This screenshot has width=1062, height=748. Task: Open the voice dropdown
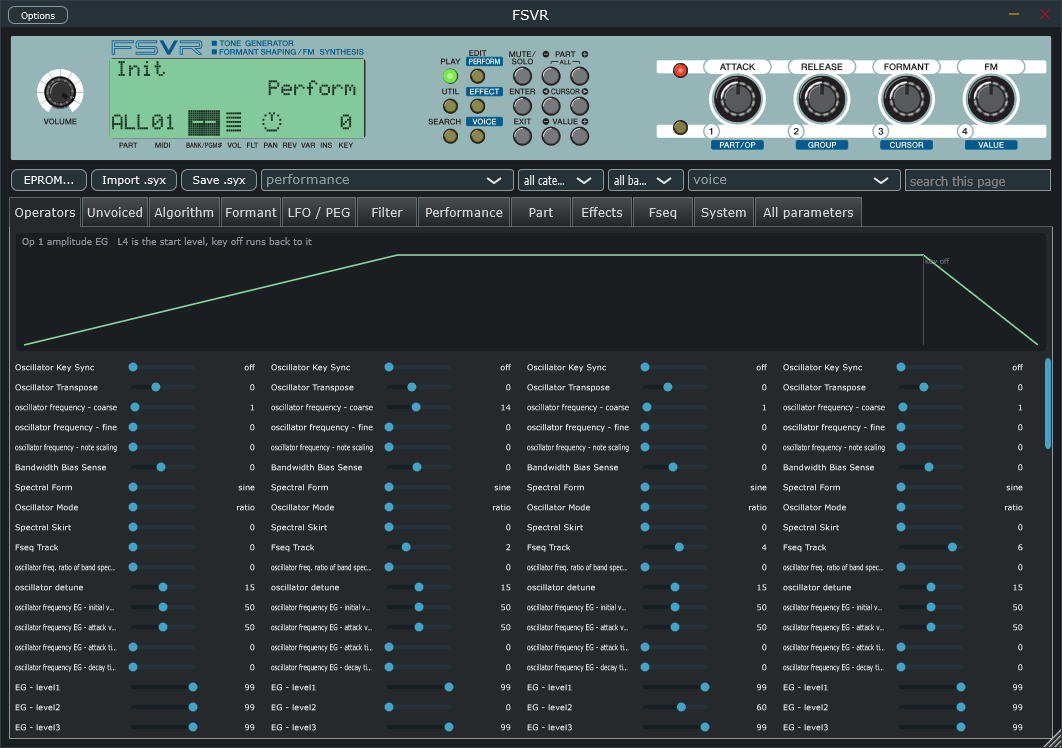point(794,180)
